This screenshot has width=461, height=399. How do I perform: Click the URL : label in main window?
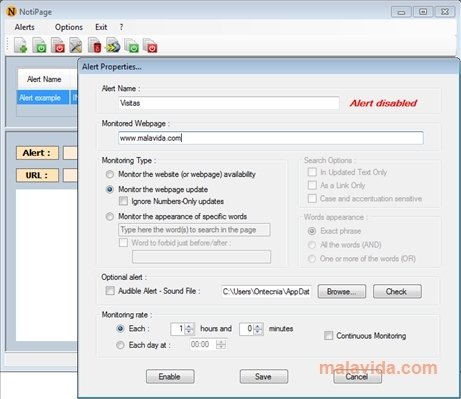[37, 175]
